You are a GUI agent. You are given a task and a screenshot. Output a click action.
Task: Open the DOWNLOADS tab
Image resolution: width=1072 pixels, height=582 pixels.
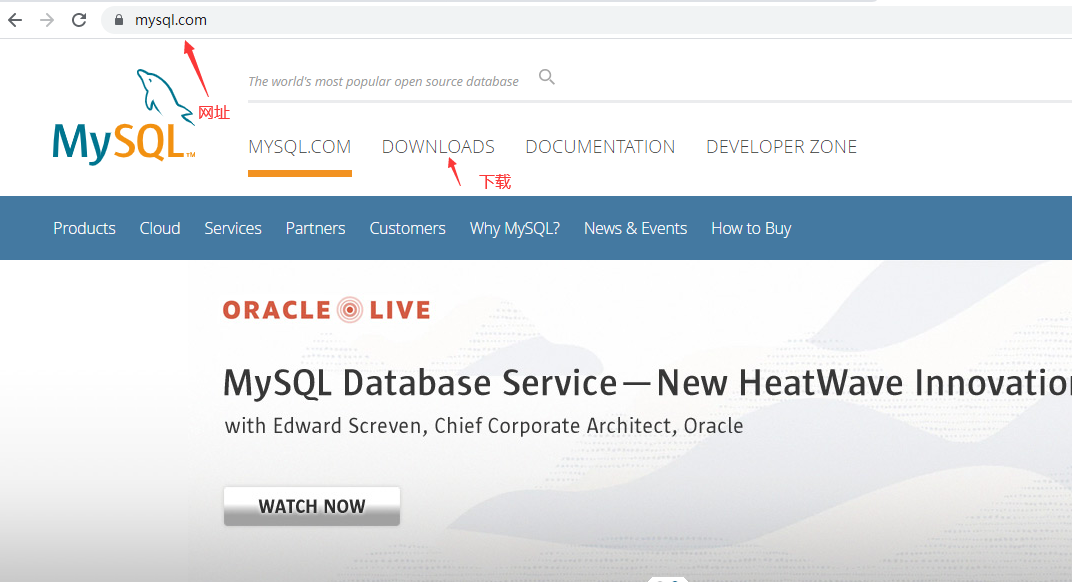[438, 146]
